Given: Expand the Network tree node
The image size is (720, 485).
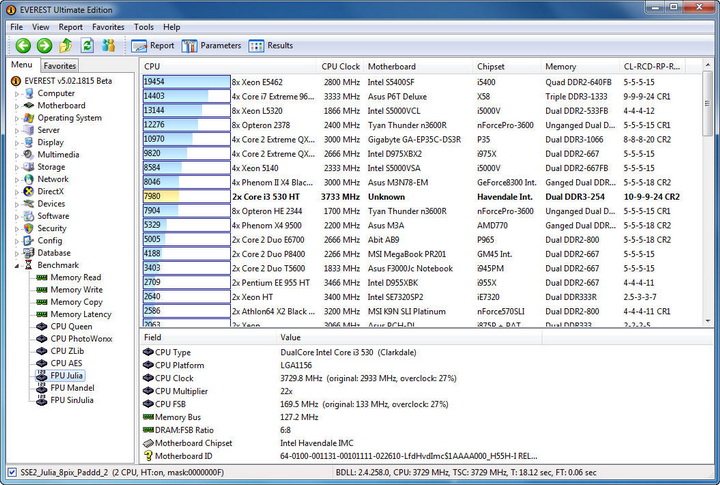Looking at the screenshot, I should (x=17, y=180).
